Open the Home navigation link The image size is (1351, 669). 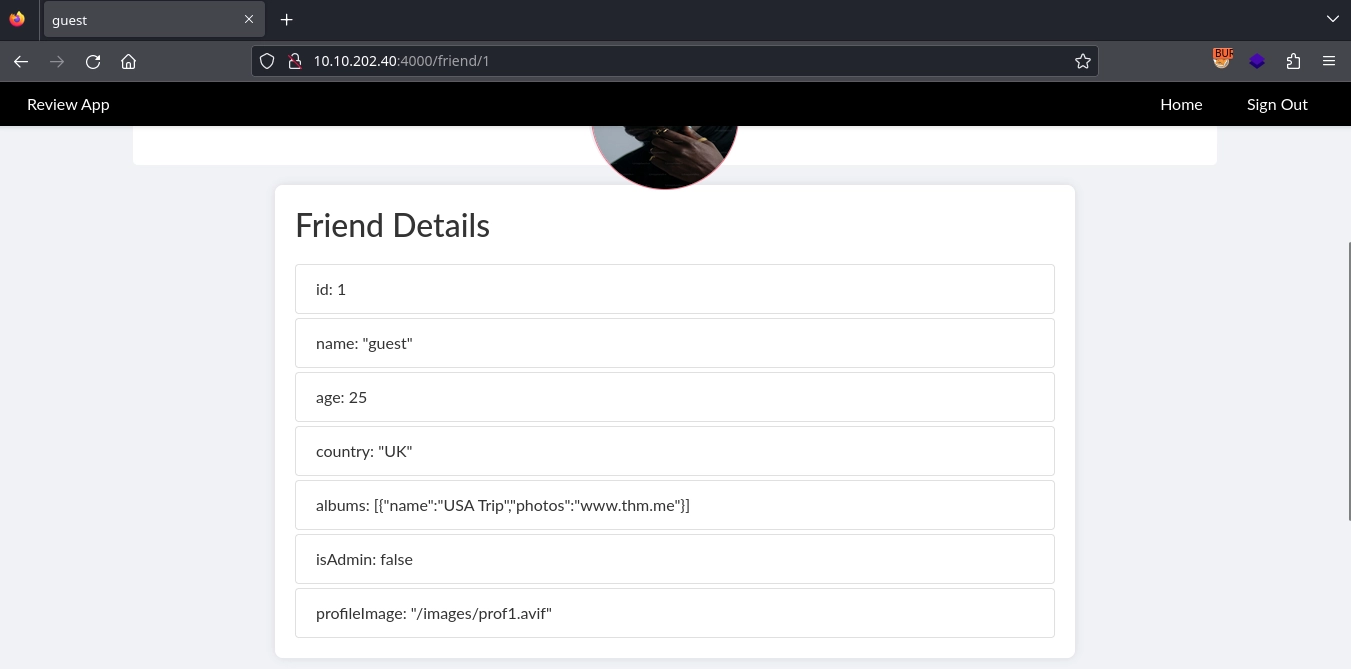tap(1181, 104)
